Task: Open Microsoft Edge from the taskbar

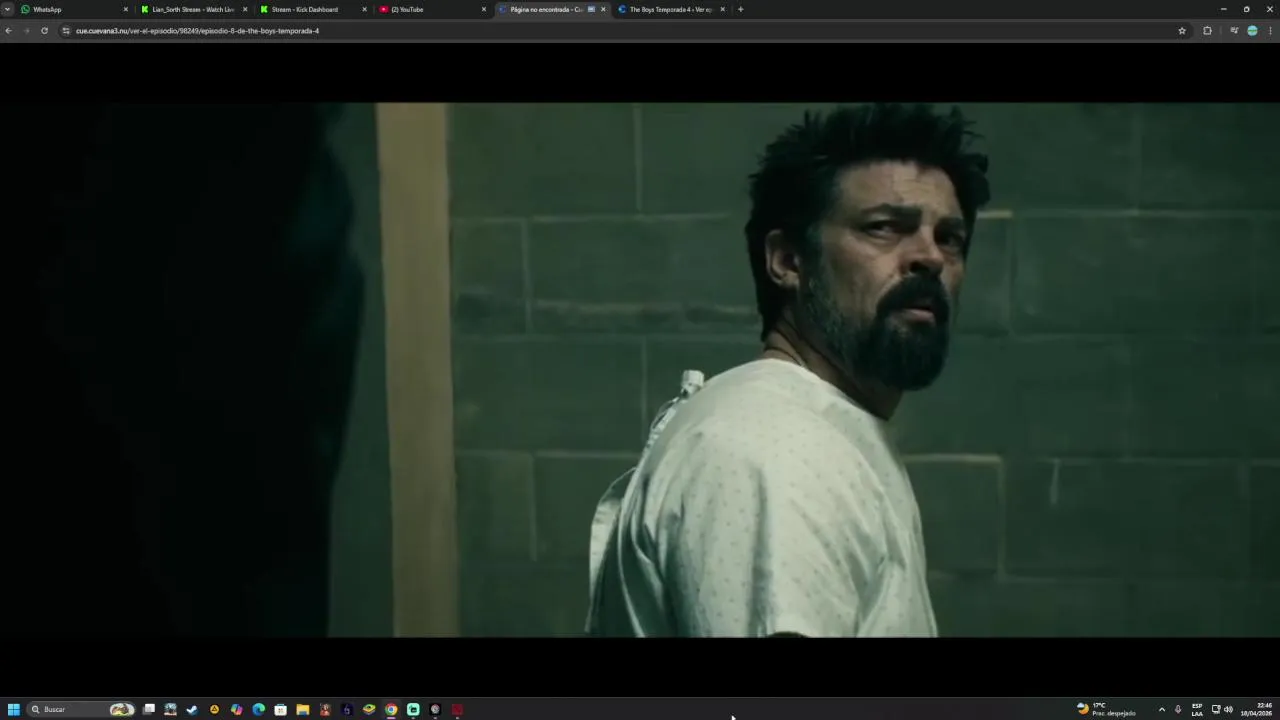Action: (x=258, y=709)
